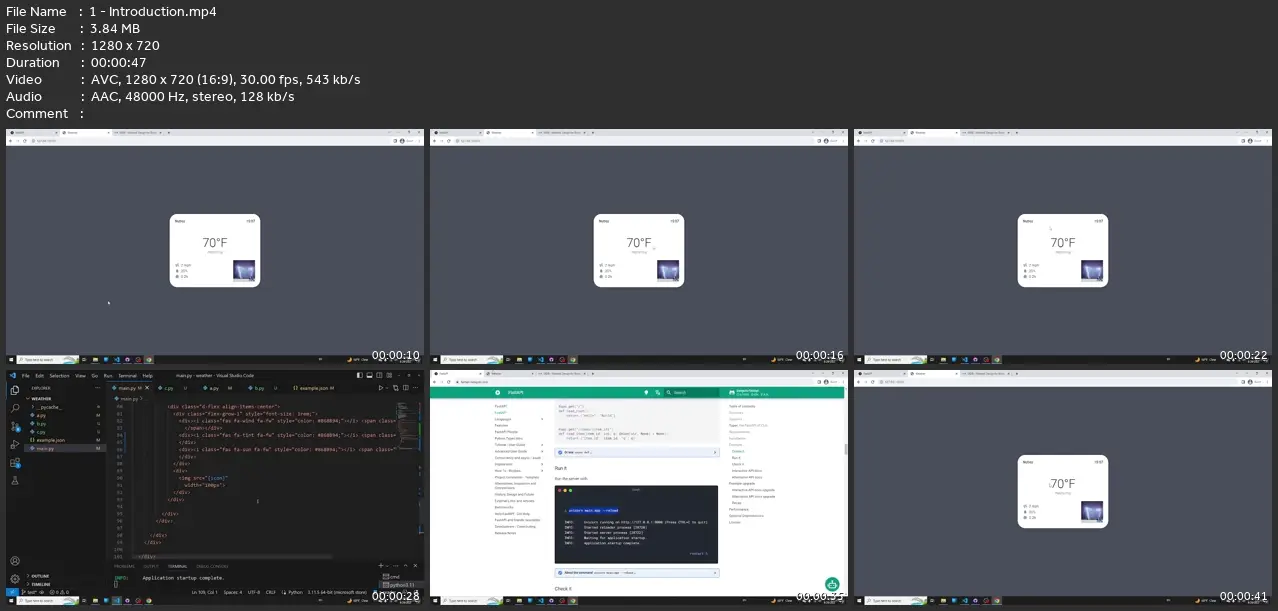Click the storm weather image in the 00:00:16 frame
Screen dimensions: 1278x611
pyautogui.click(x=668, y=270)
